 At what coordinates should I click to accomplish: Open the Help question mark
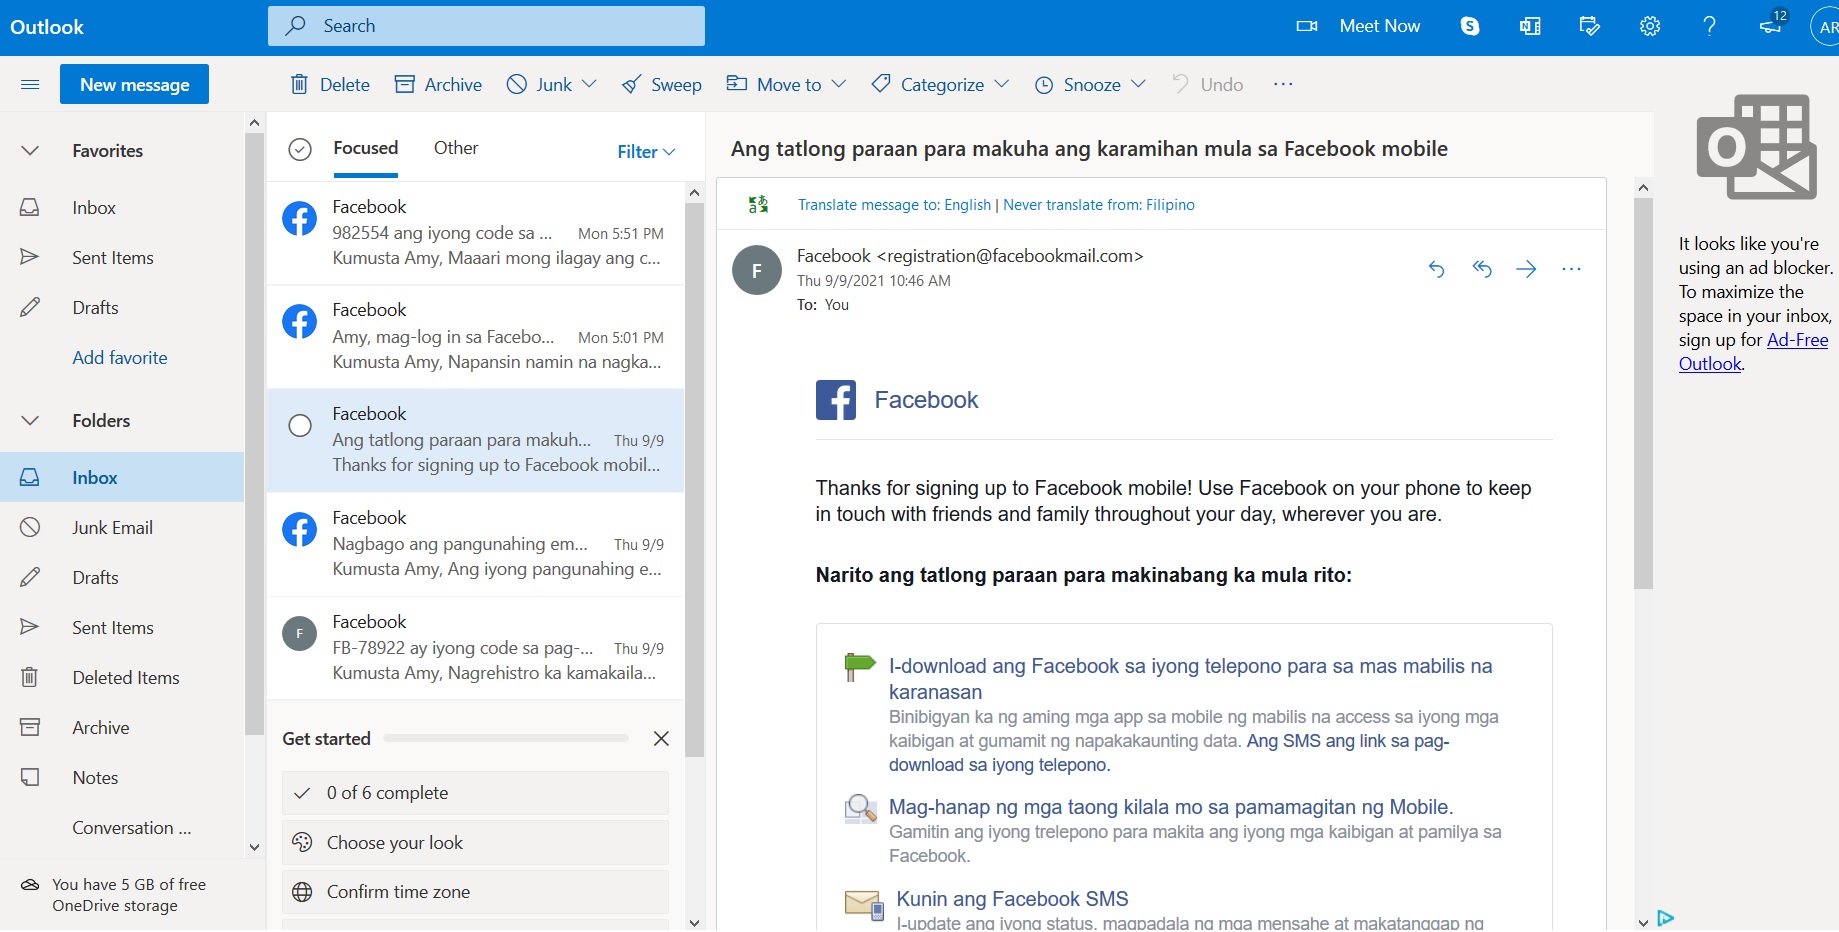tap(1710, 27)
